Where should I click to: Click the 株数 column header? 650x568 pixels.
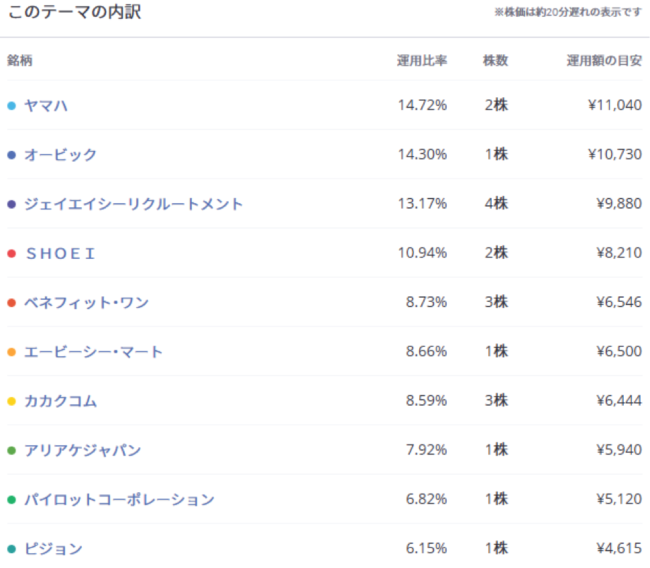click(x=495, y=60)
